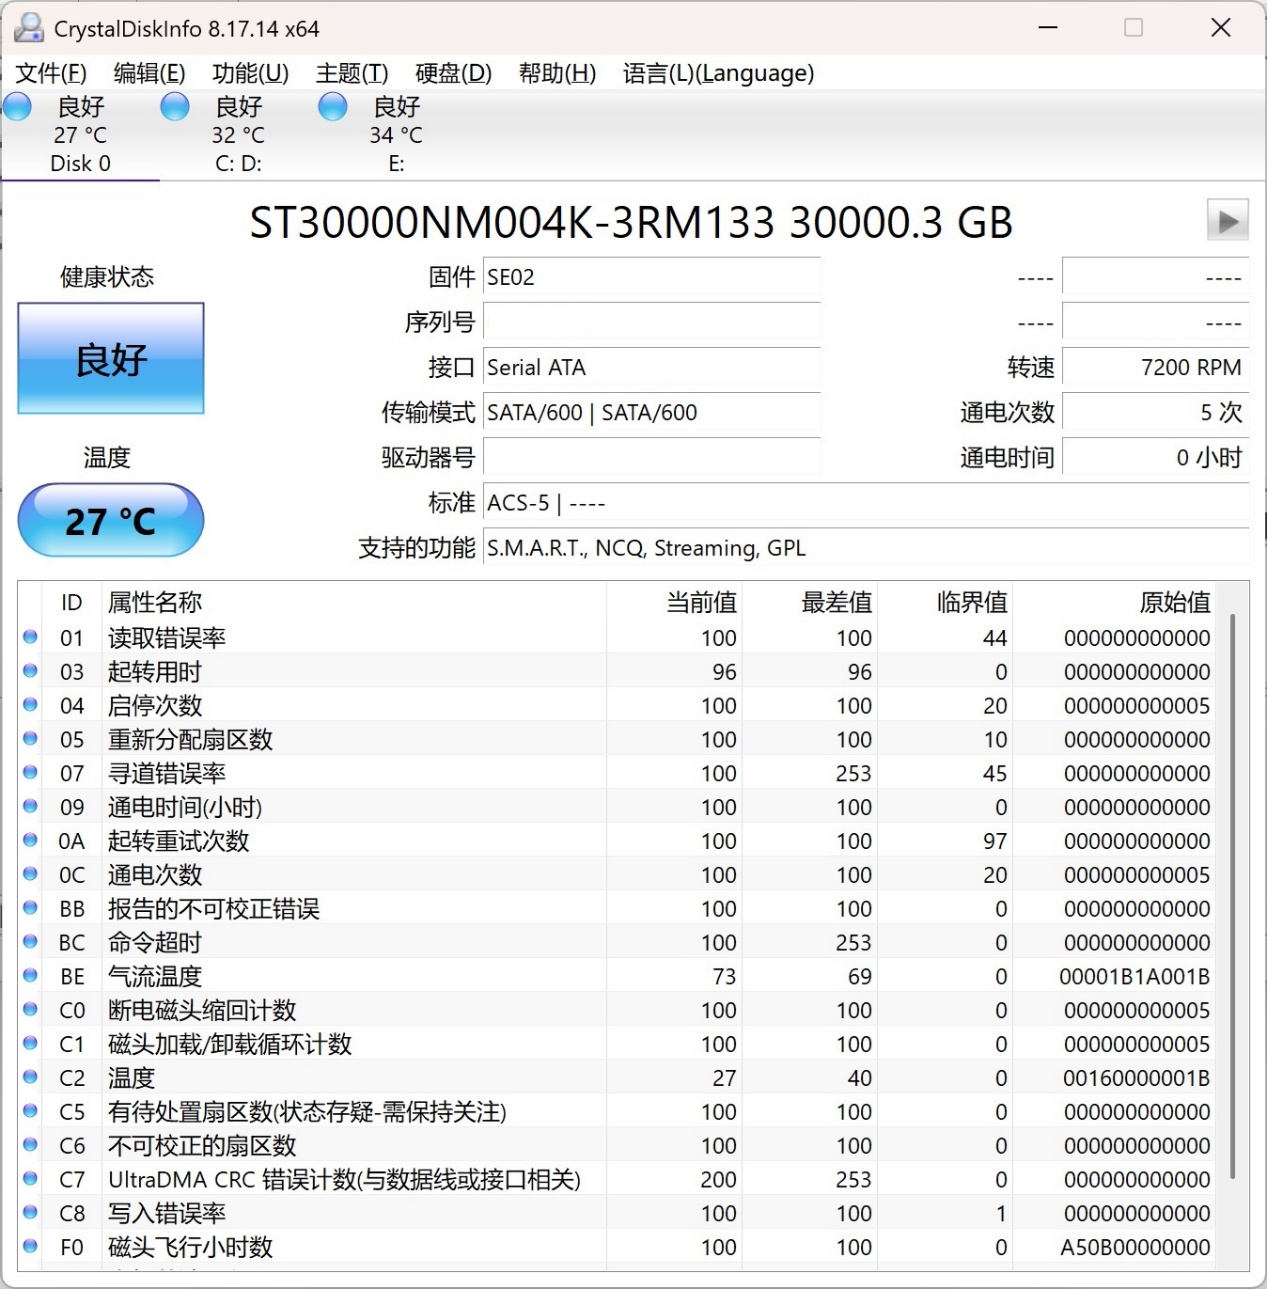Screen dimensions: 1267x1289
Task: Click status dot for attribute C7 UltraDMA CRC
Action: [30, 1179]
